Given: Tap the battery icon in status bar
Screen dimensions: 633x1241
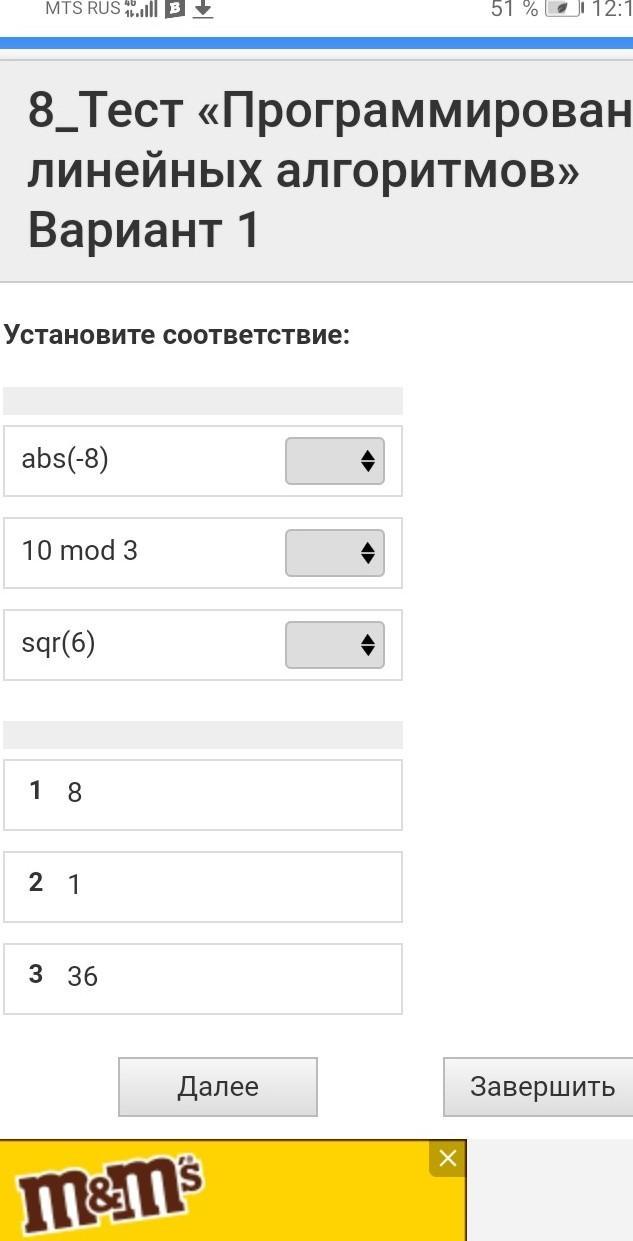Looking at the screenshot, I should tap(564, 10).
